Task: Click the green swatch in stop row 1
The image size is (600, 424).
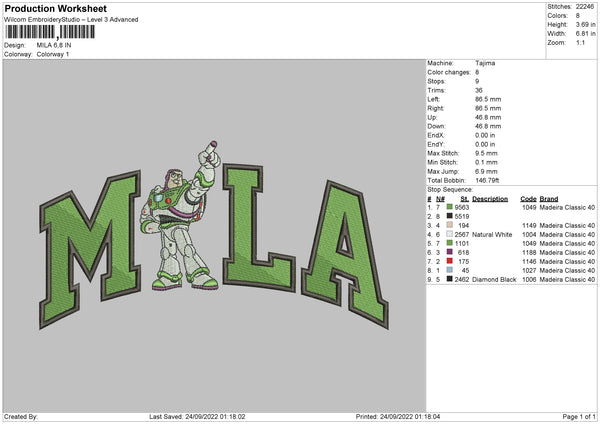Action: pyautogui.click(x=449, y=207)
